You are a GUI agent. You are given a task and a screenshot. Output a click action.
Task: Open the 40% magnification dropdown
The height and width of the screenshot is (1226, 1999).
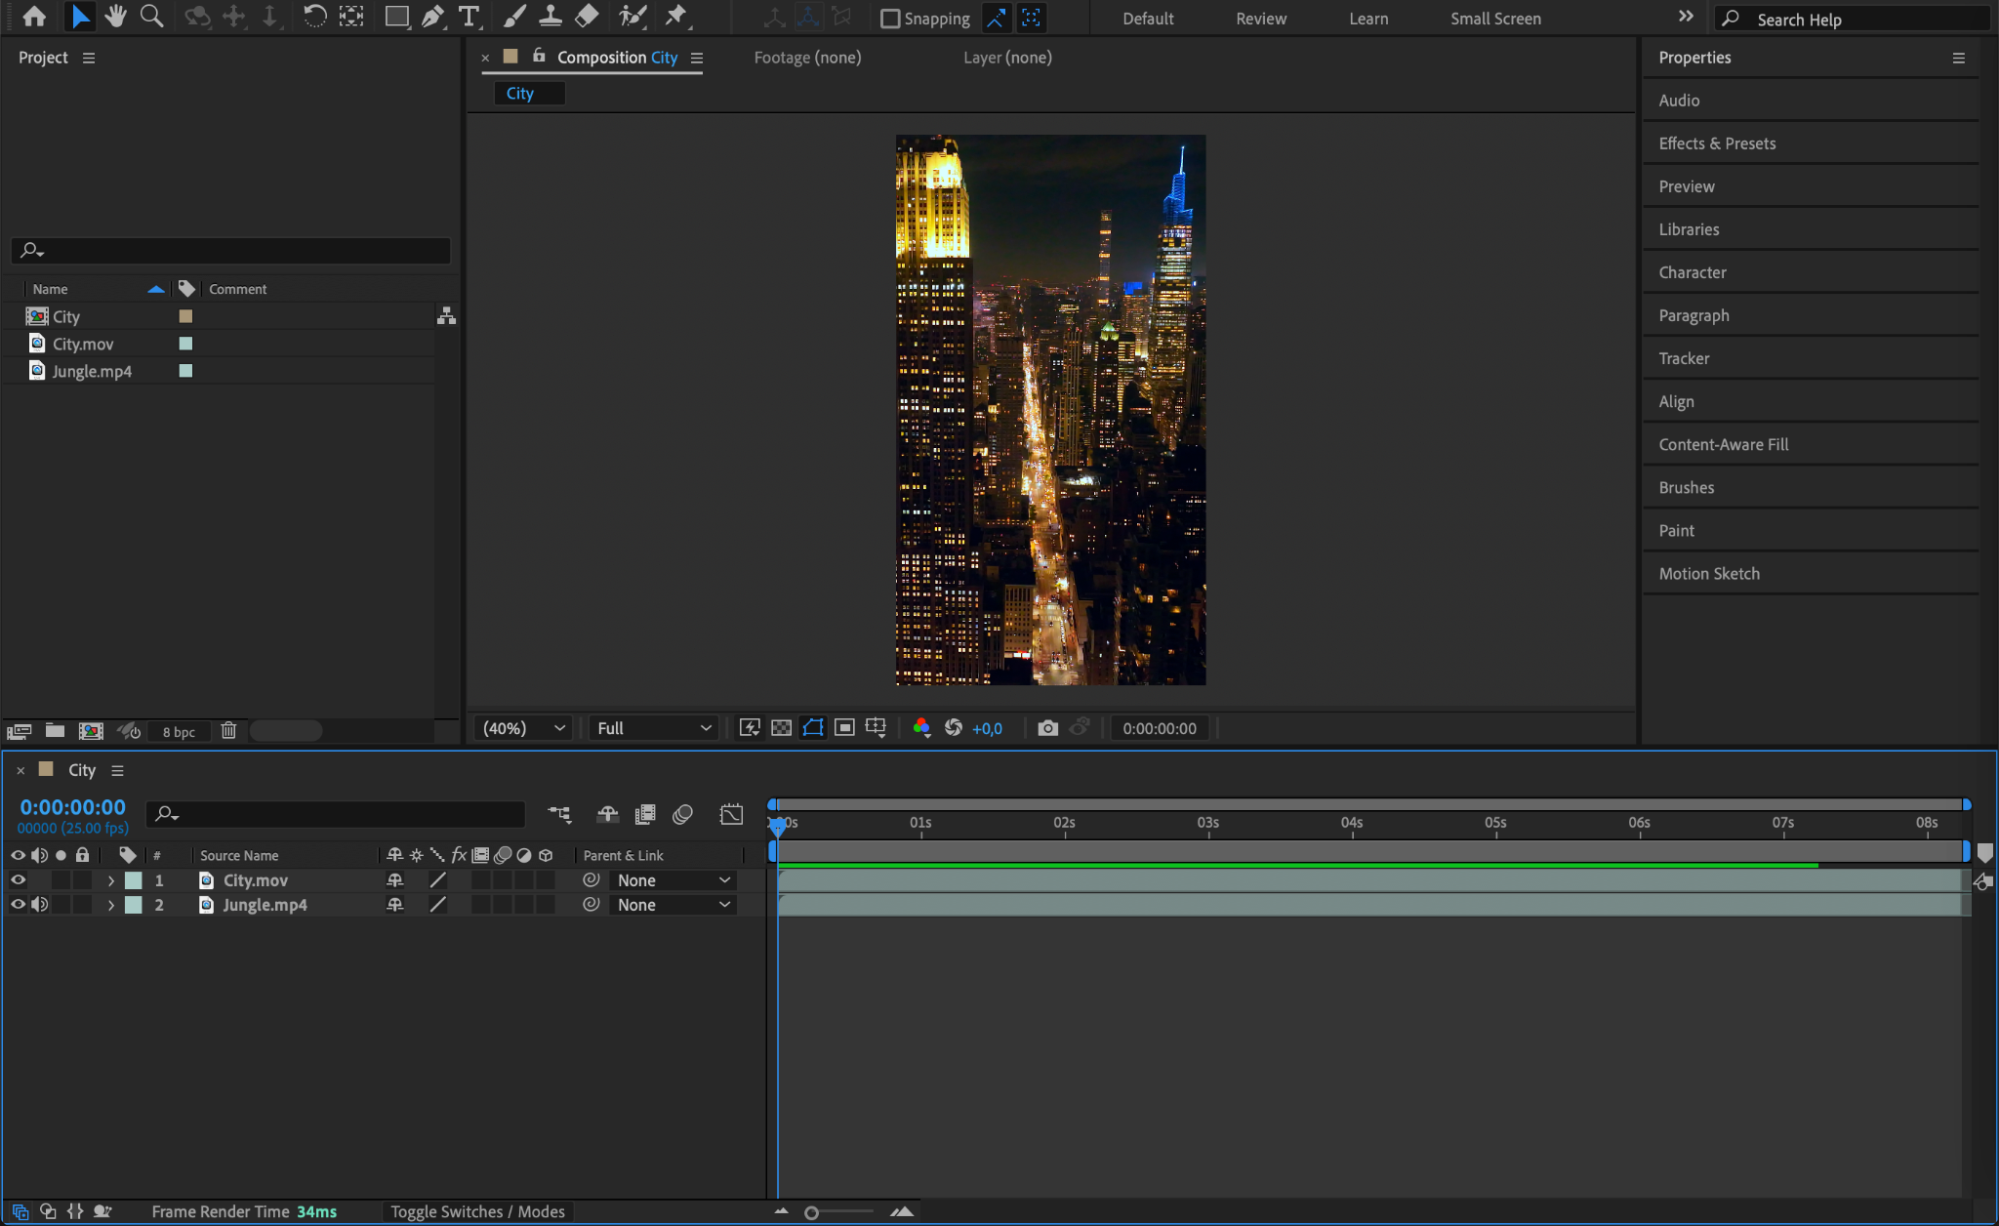(x=524, y=728)
